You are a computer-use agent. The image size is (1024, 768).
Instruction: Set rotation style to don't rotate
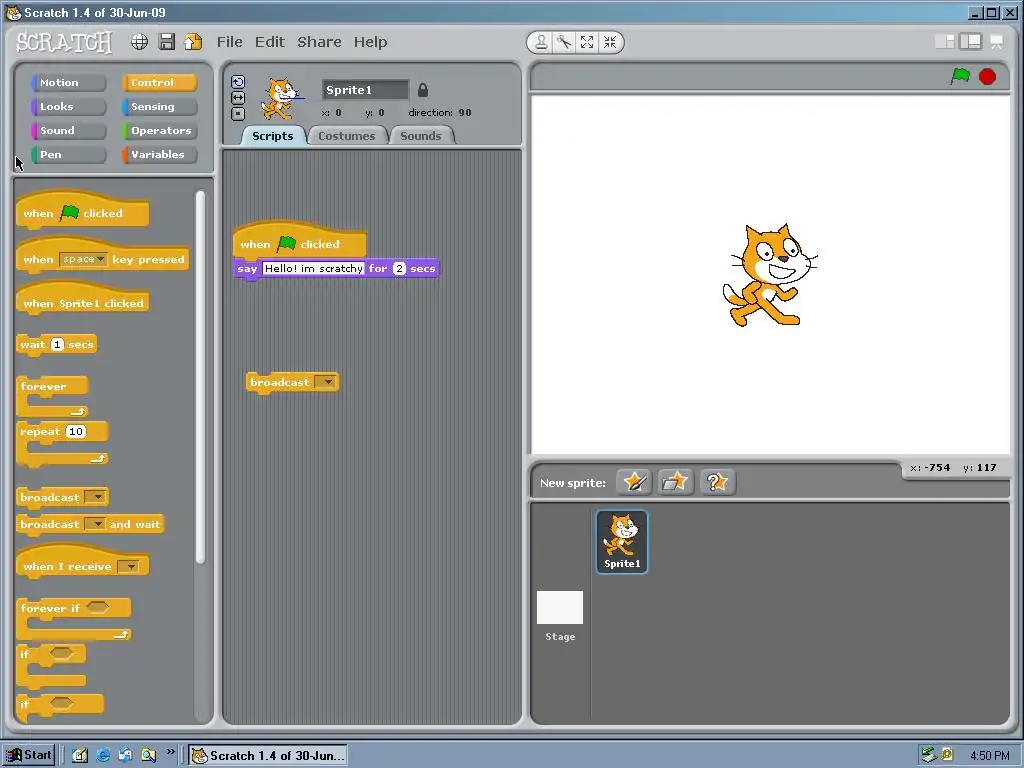tap(238, 114)
